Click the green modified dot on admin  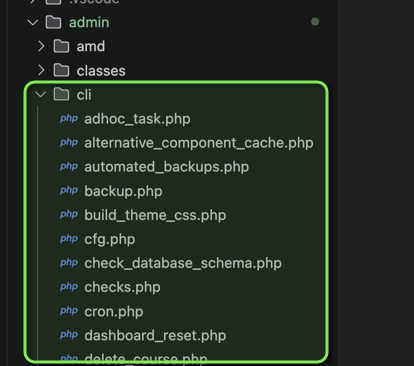pos(315,22)
